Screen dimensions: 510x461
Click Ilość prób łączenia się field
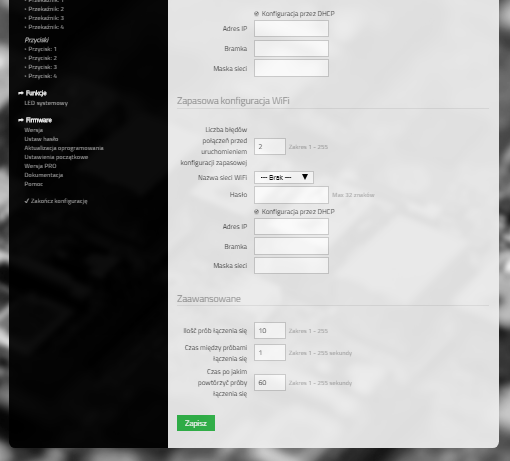[x=270, y=331]
